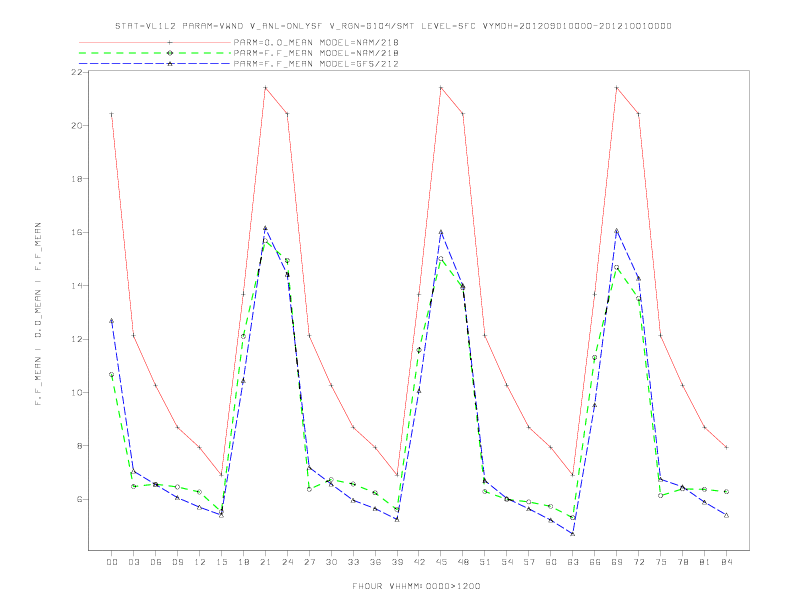
Task: Click x-axis forecast hour label 48
Action: (x=463, y=562)
